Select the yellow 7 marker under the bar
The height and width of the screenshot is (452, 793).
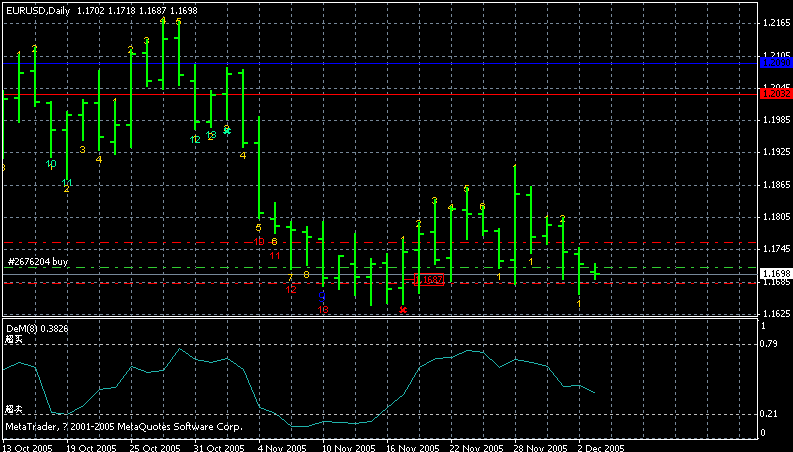290,277
